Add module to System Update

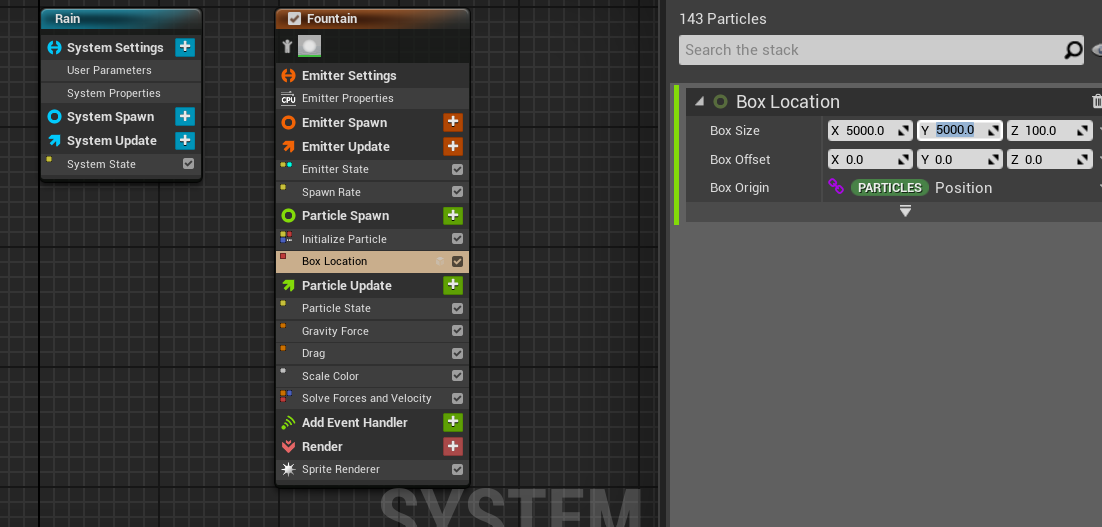click(185, 140)
